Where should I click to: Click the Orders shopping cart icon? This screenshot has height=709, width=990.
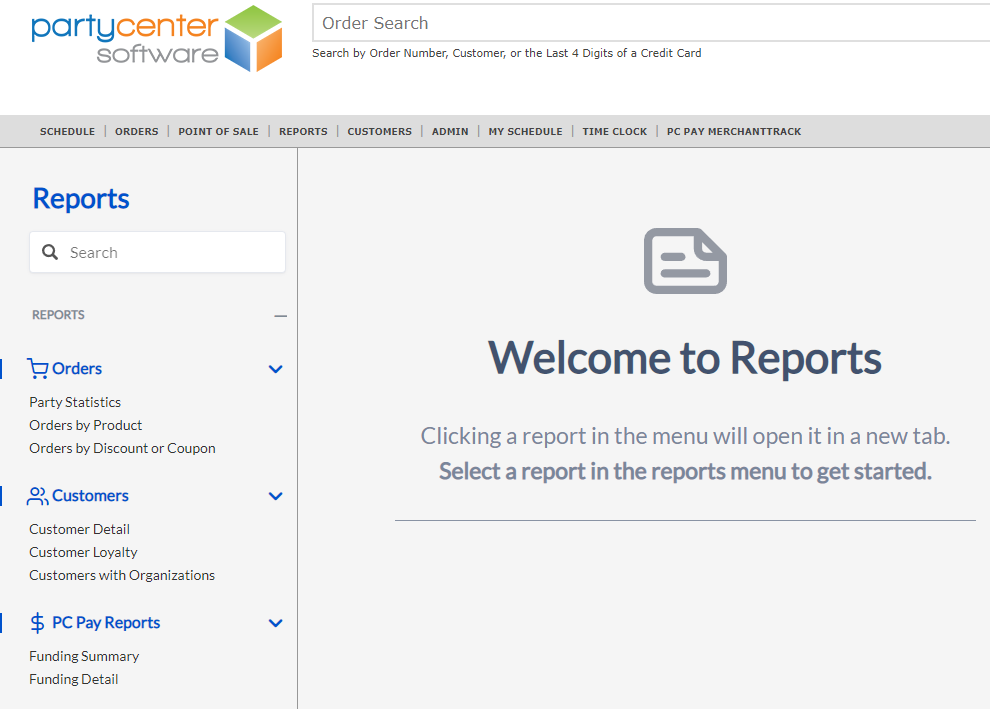[x=37, y=369]
